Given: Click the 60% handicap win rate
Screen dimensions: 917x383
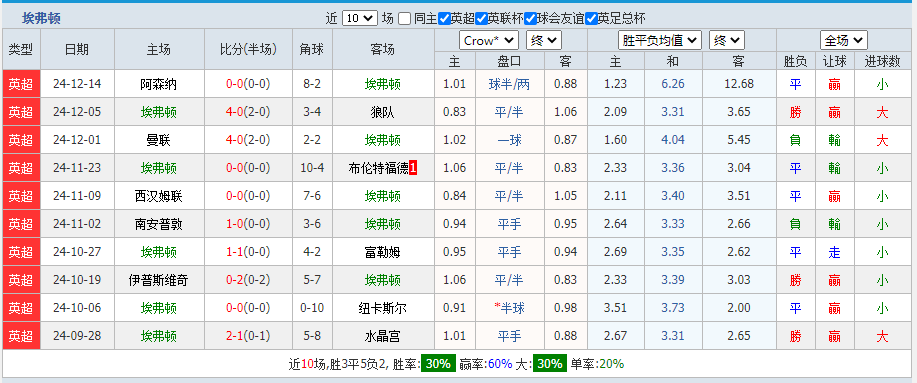Looking at the screenshot, I should [x=500, y=364].
